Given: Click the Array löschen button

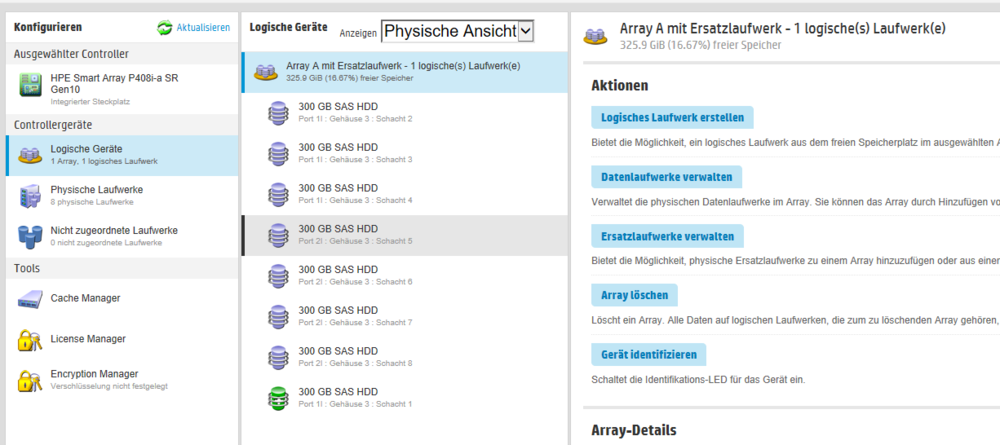Looking at the screenshot, I should point(635,295).
